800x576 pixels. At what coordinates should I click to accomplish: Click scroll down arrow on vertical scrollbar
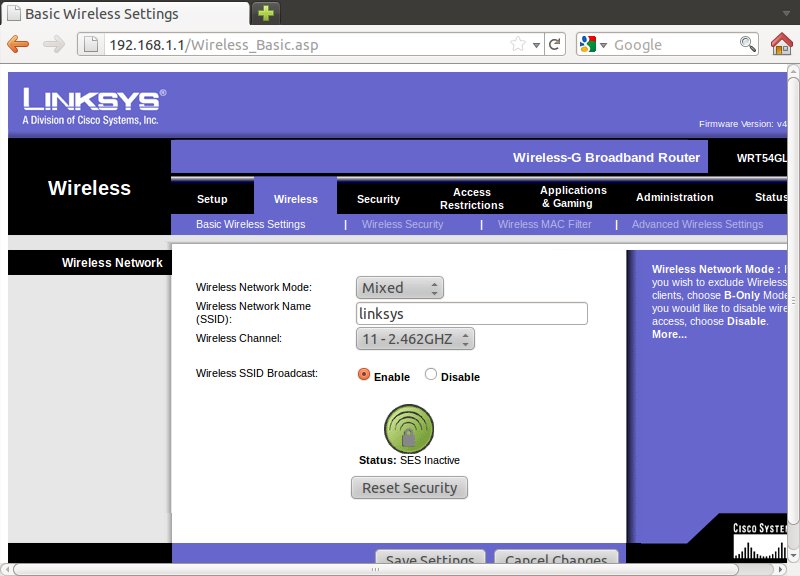coord(793,555)
